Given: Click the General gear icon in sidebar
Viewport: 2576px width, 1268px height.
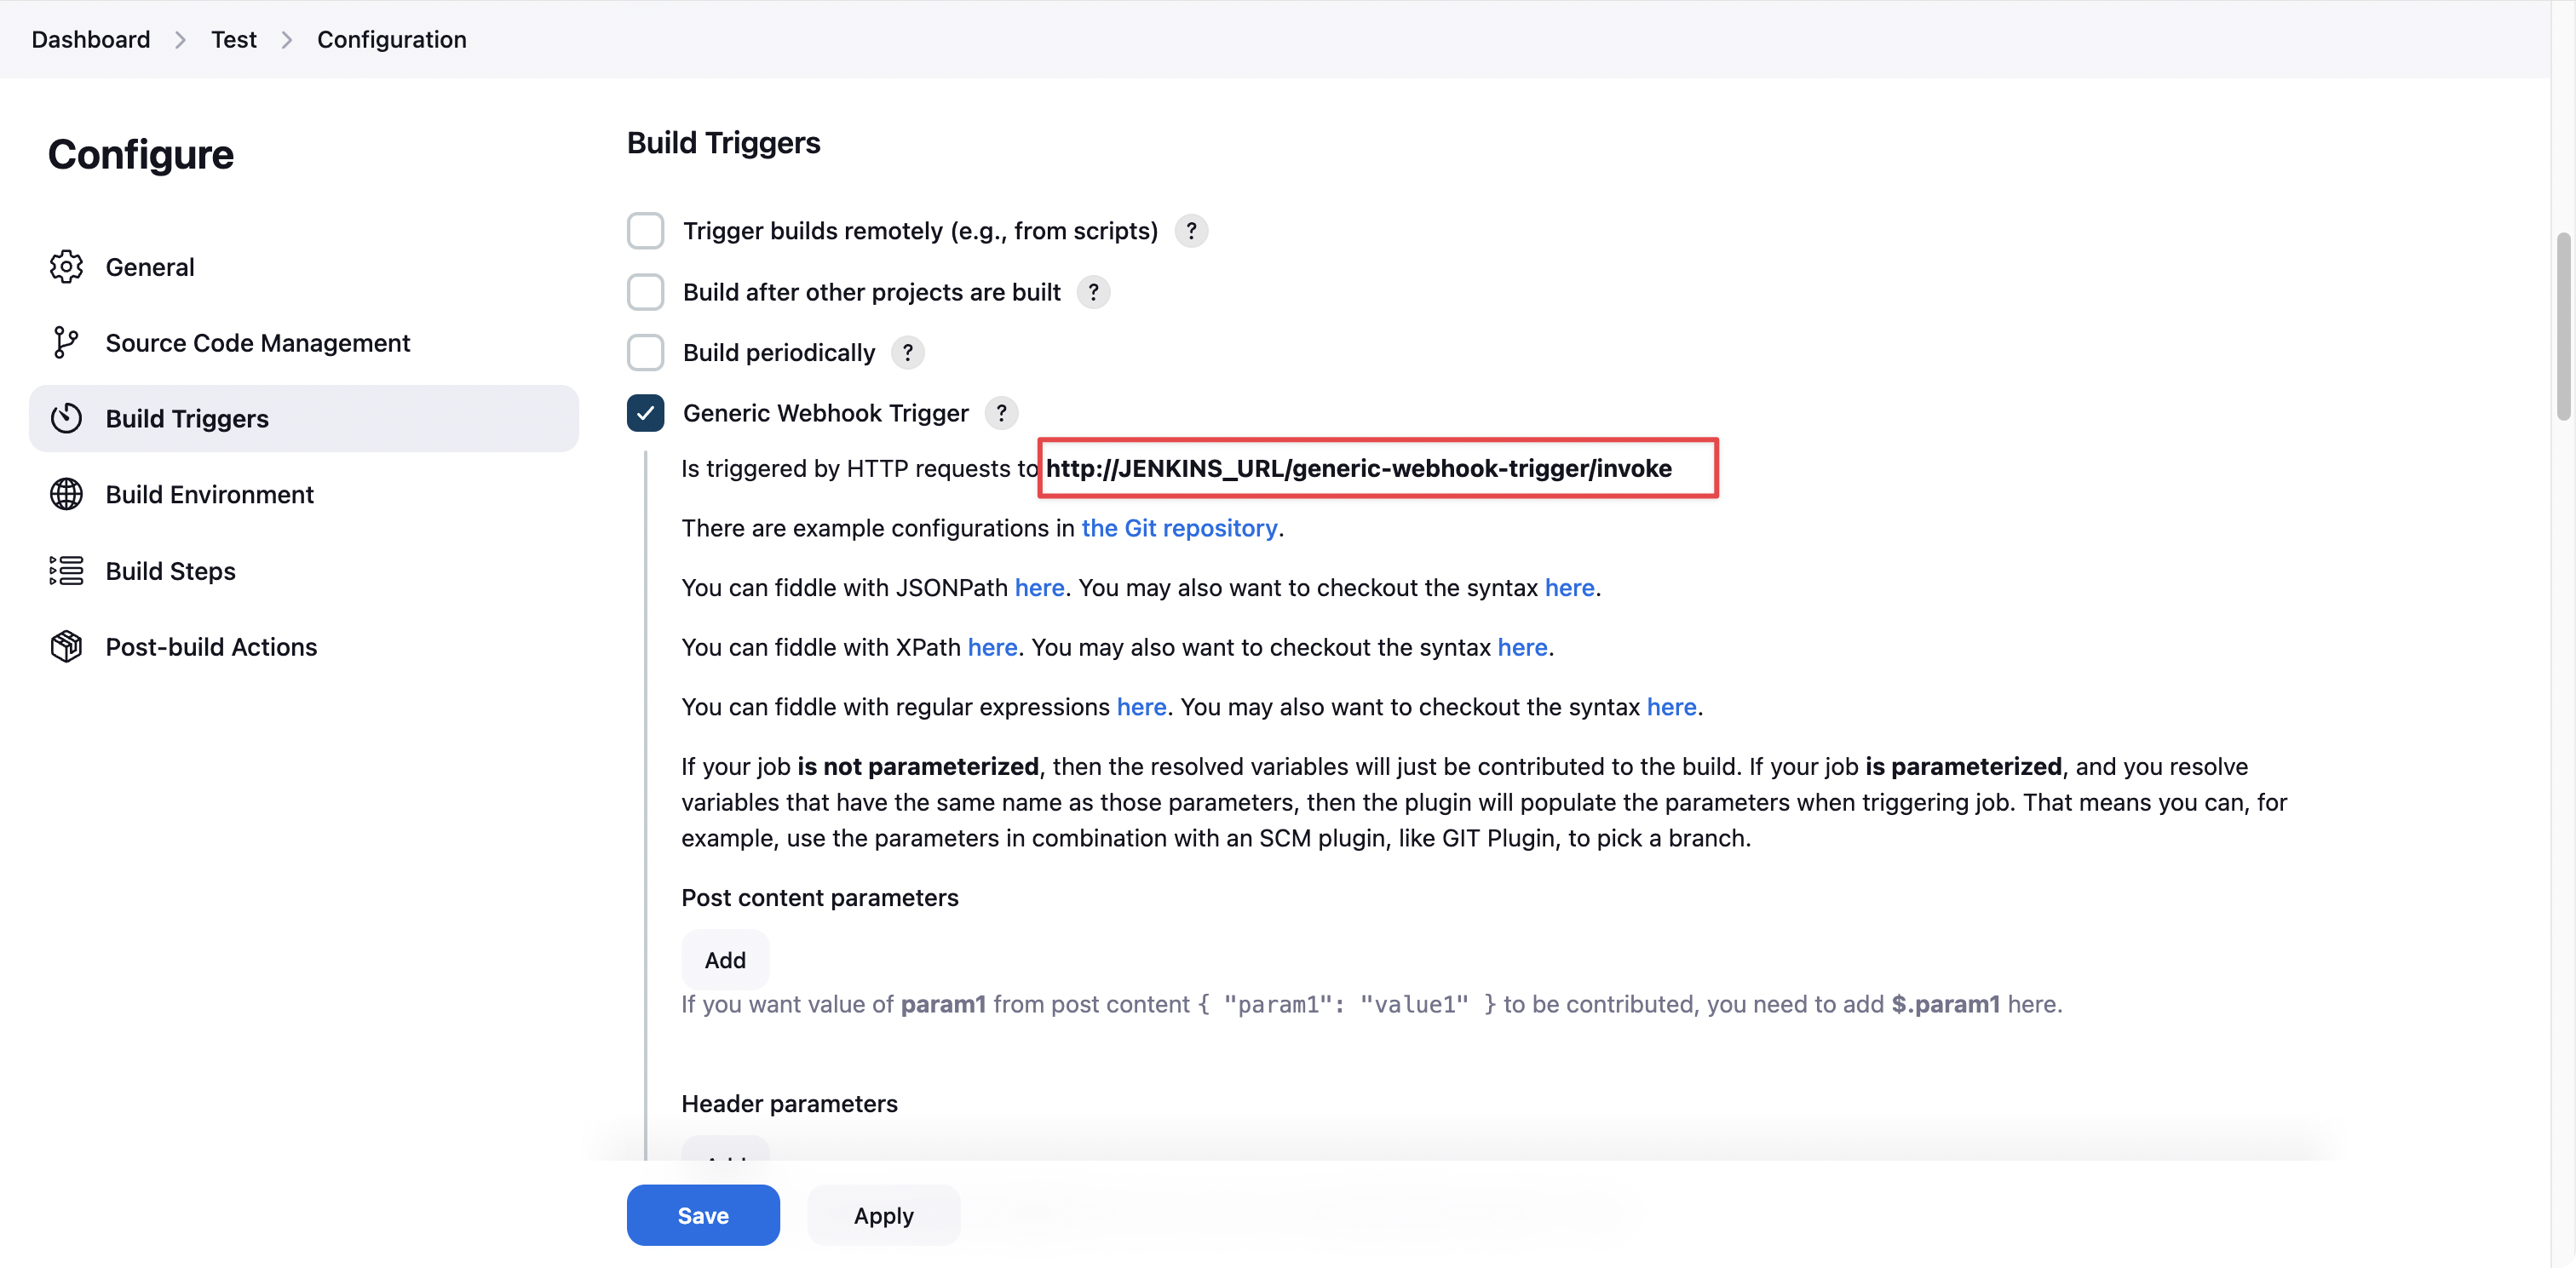Looking at the screenshot, I should (x=66, y=267).
